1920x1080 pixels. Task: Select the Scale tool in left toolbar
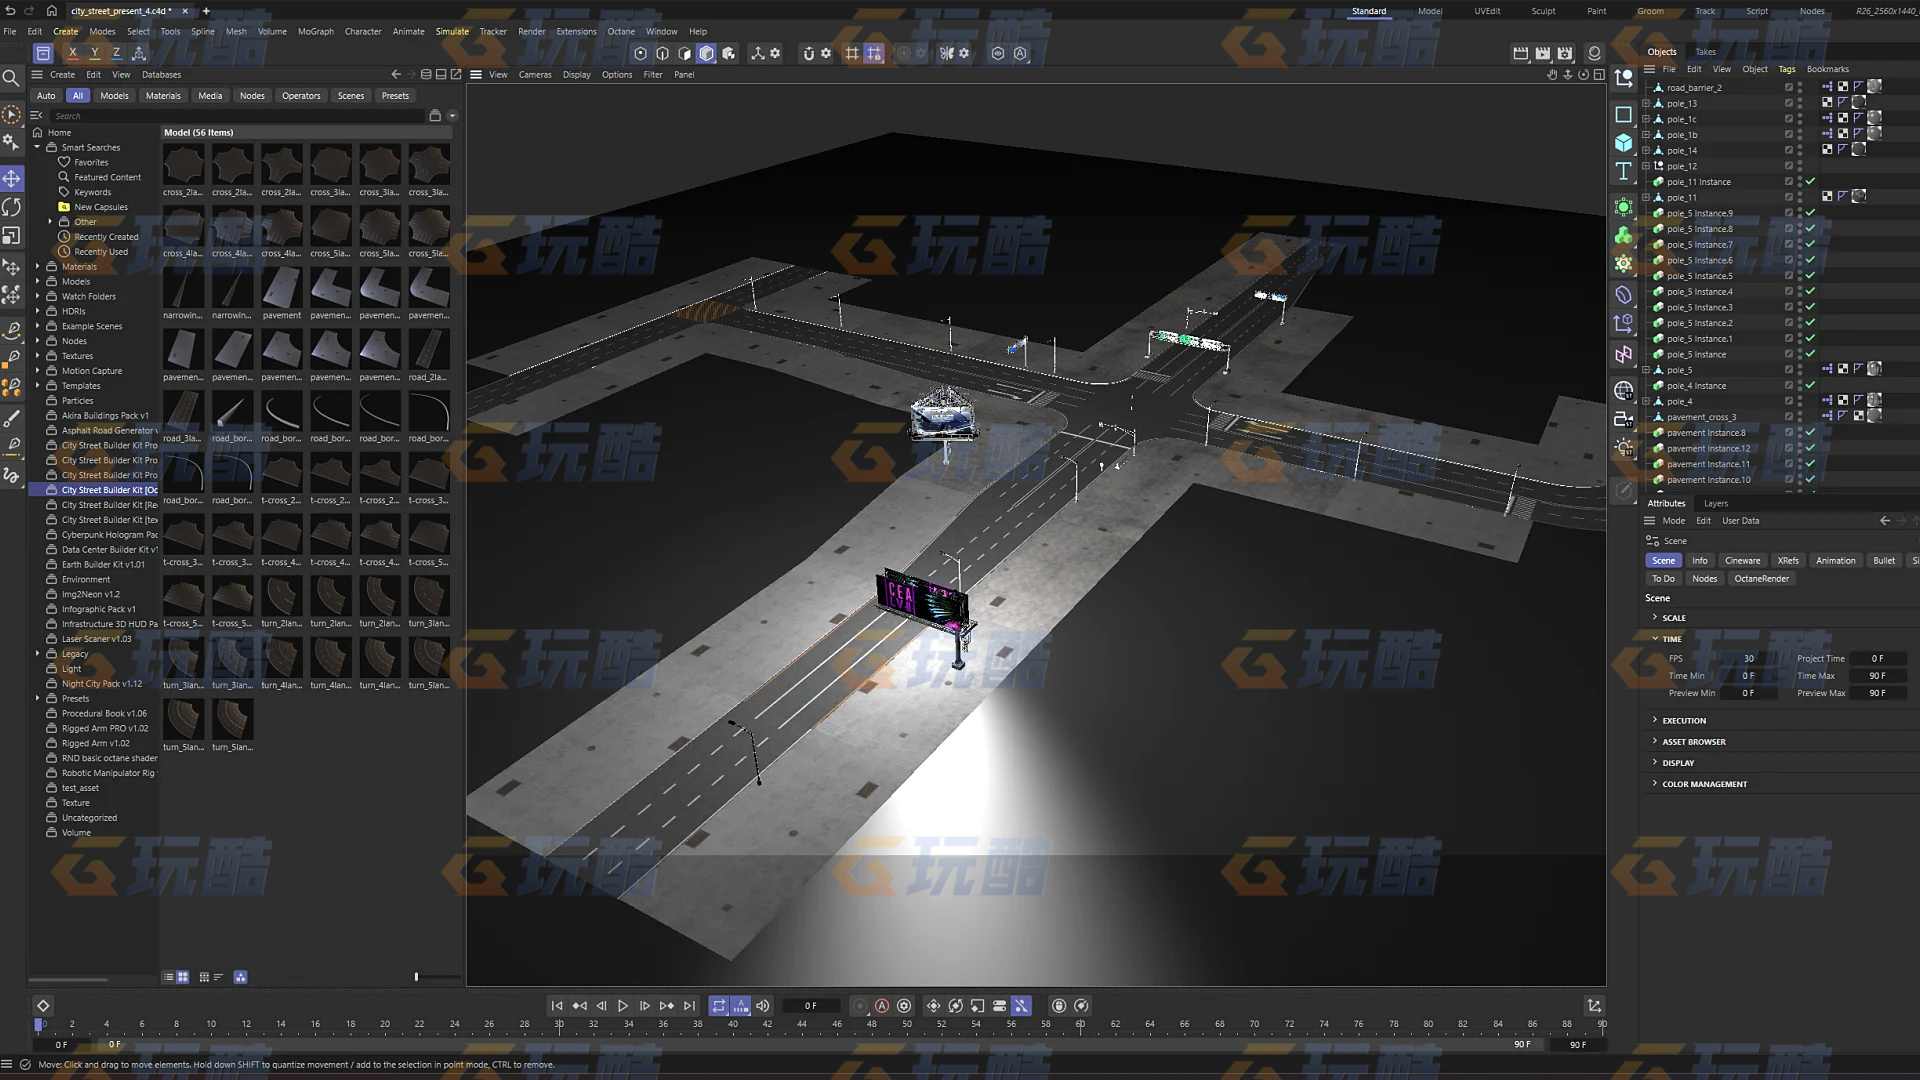coord(12,236)
